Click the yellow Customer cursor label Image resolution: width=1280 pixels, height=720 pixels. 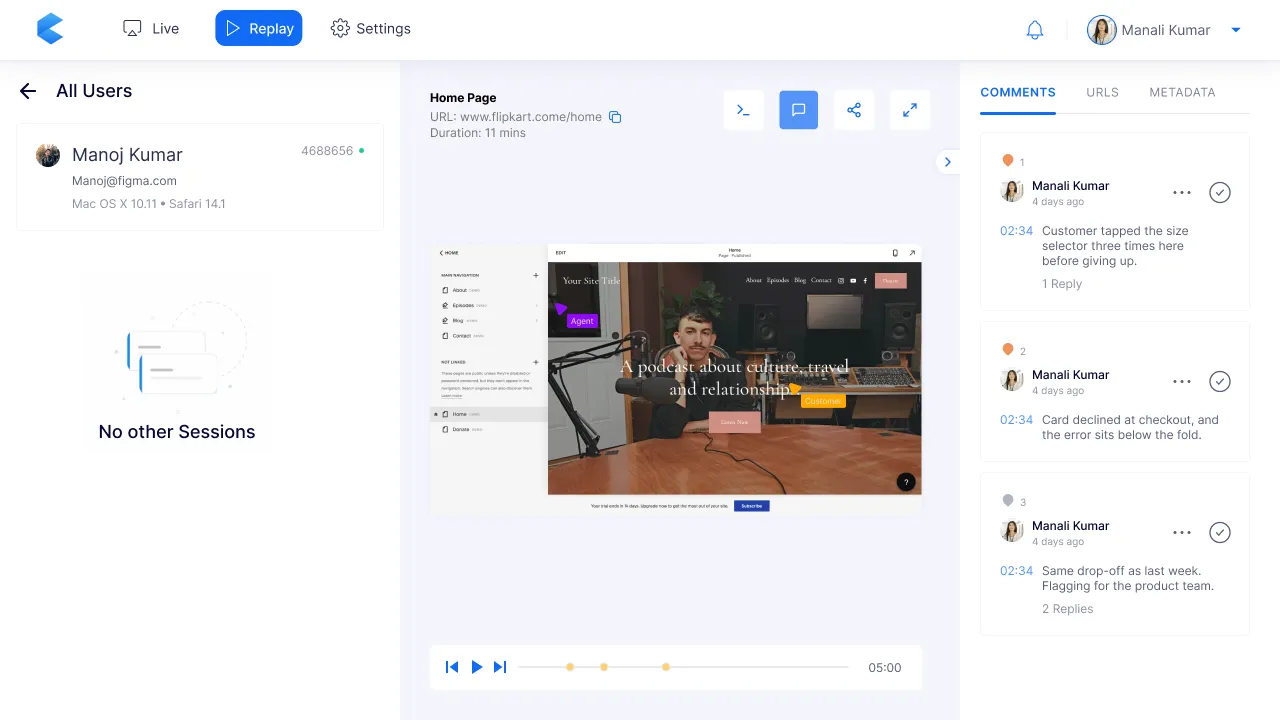click(823, 401)
